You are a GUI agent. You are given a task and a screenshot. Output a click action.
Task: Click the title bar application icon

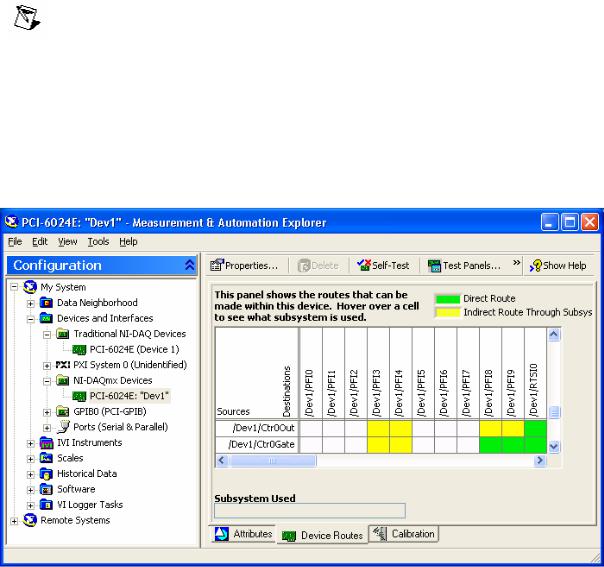click(x=12, y=222)
